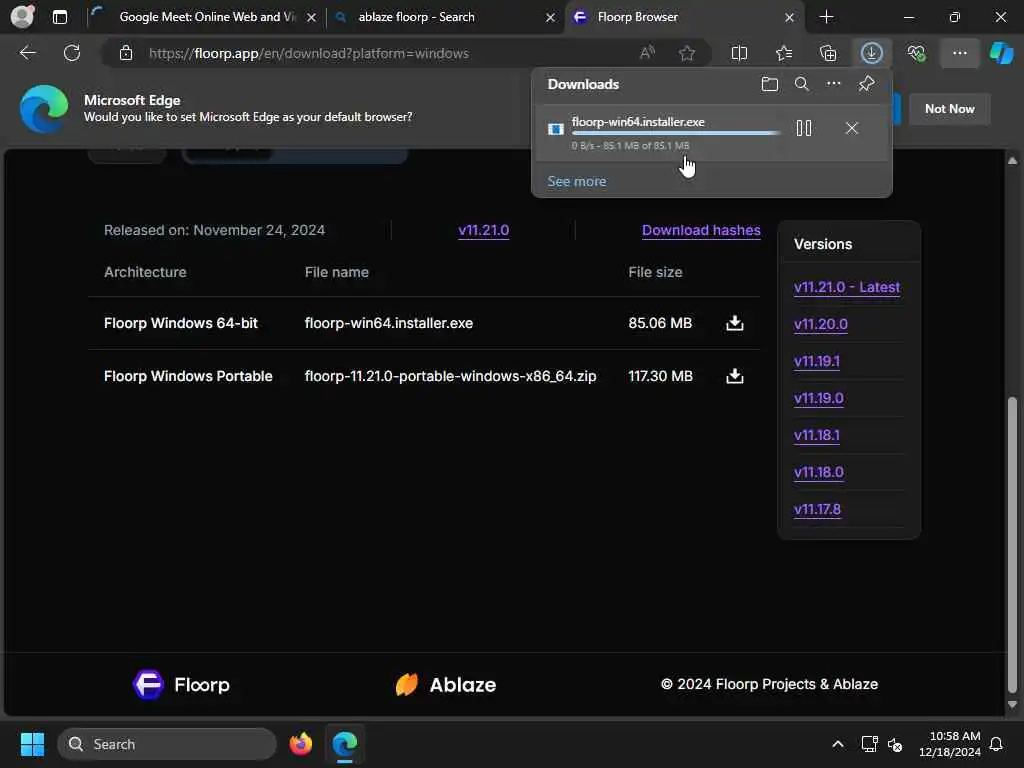Add this page to favorites star icon
The height and width of the screenshot is (768, 1024).
686,54
